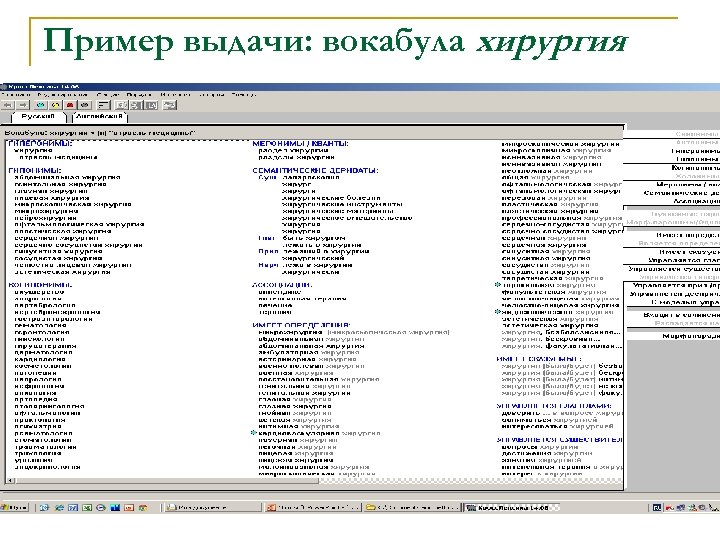This screenshot has width=720, height=540.
Task: Select Входит в сочинение in the right panel
Action: 681,315
